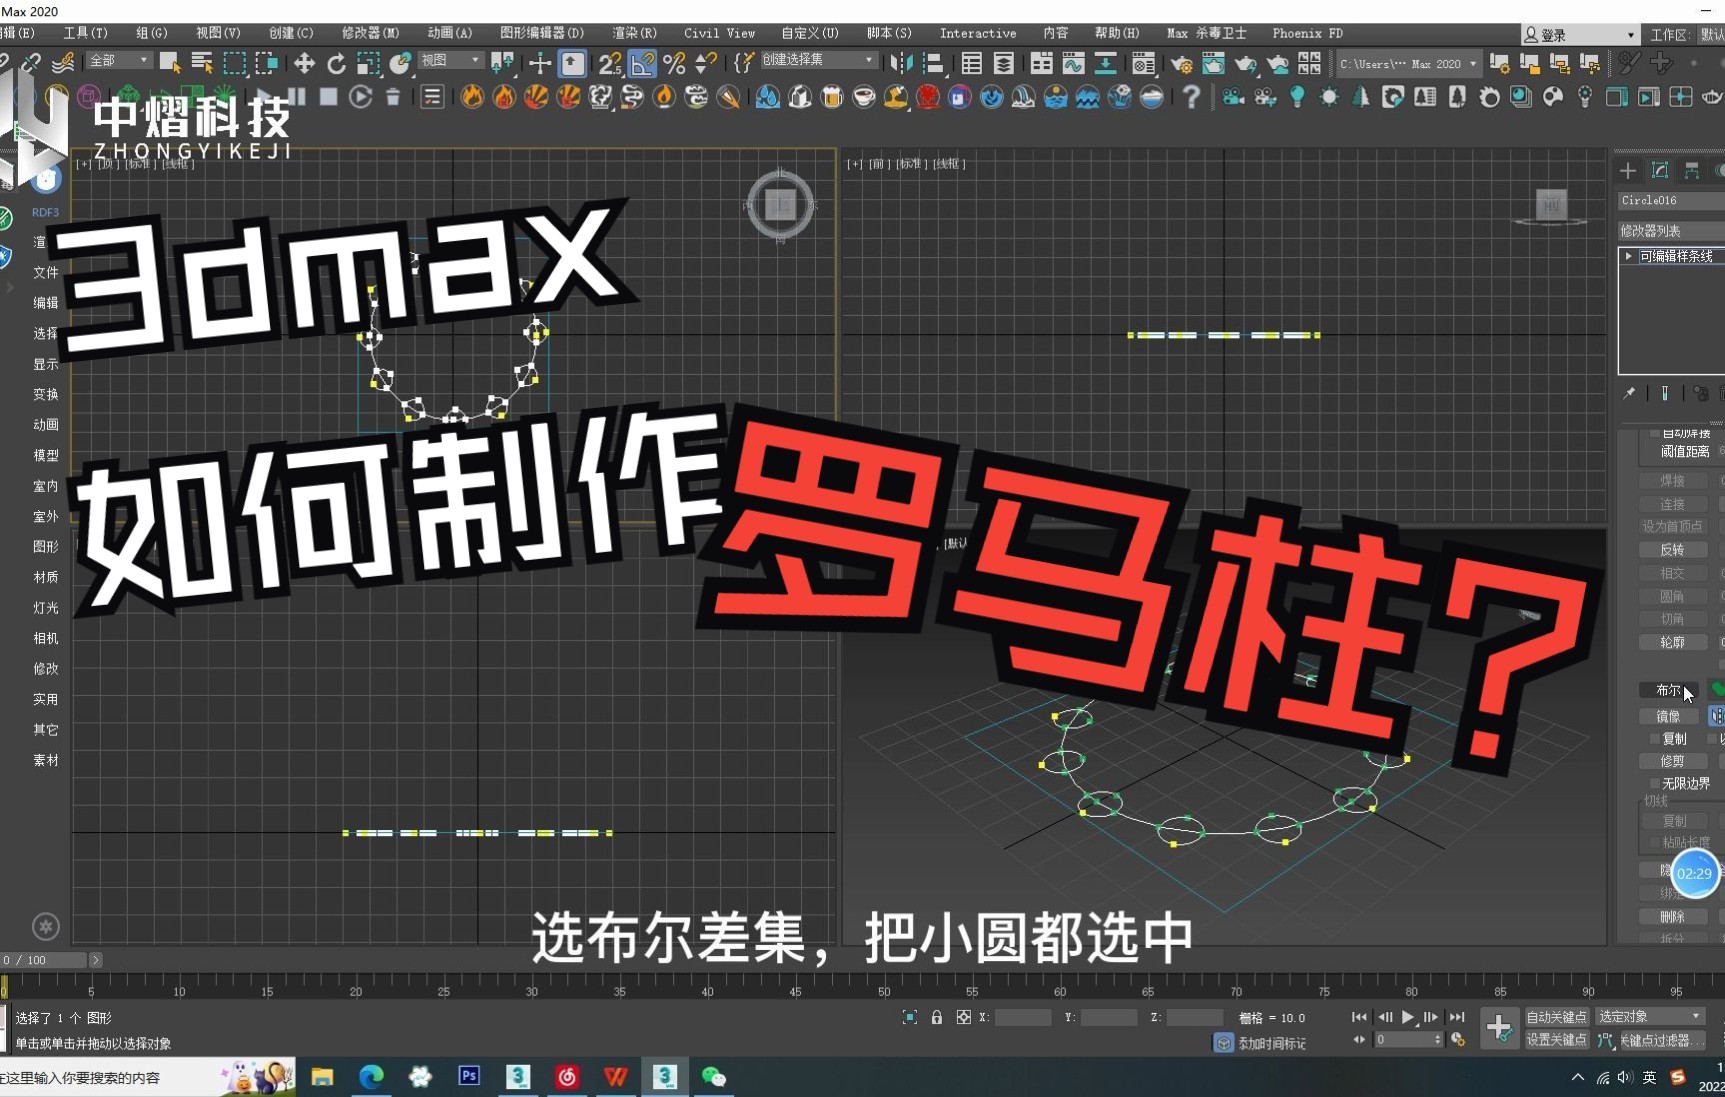Image resolution: width=1725 pixels, height=1097 pixels.
Task: Open the '修改器列表' modifier list dropdown
Action: (1671, 231)
